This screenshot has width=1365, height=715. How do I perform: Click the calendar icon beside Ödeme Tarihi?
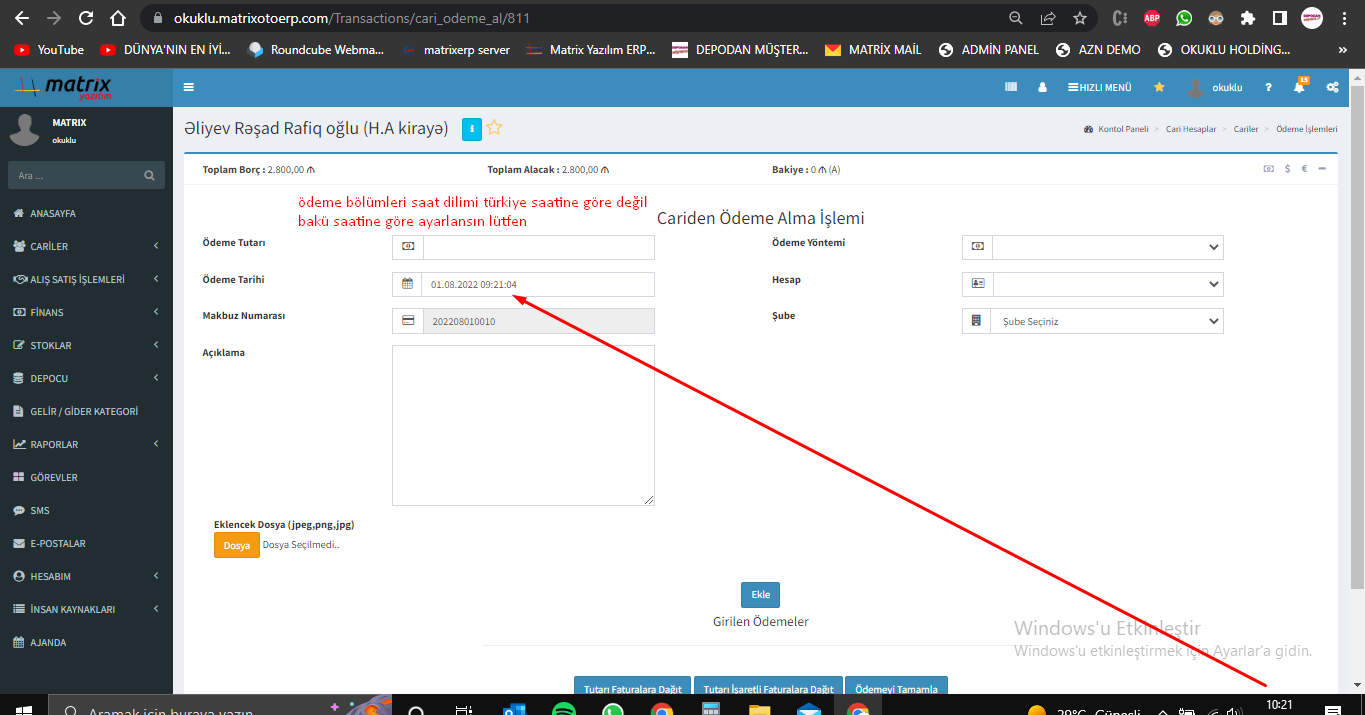407,284
